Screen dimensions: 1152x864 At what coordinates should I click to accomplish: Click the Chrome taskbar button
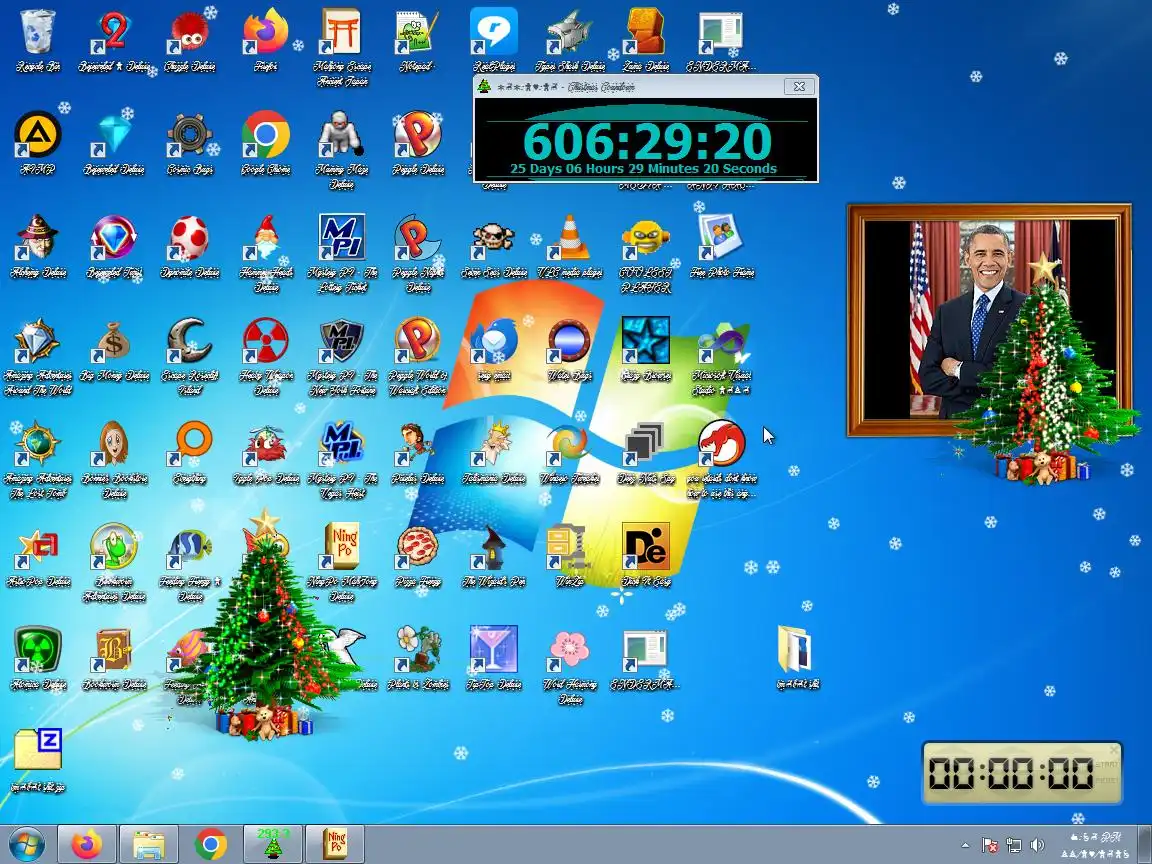pyautogui.click(x=210, y=844)
